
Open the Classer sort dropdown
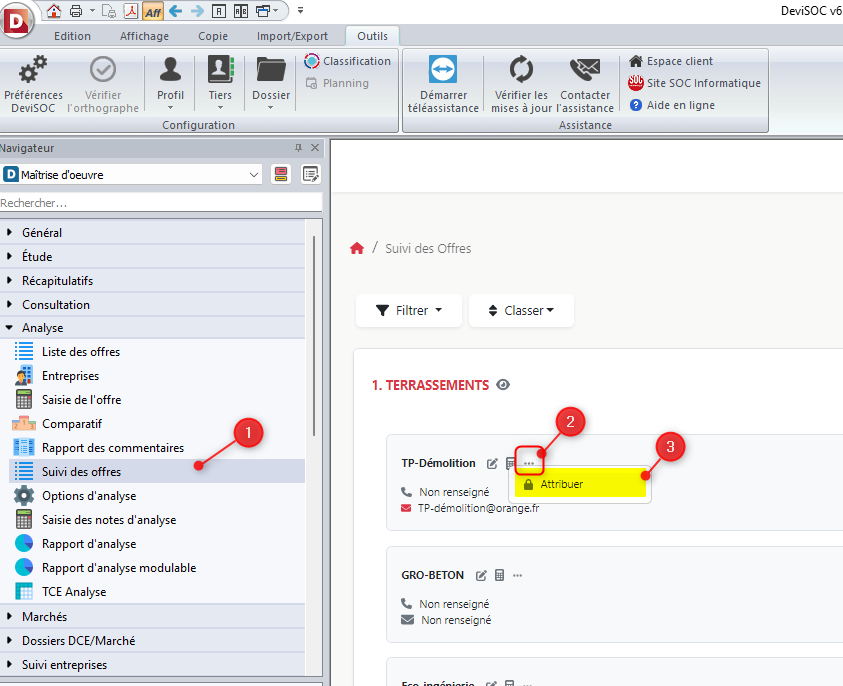521,311
